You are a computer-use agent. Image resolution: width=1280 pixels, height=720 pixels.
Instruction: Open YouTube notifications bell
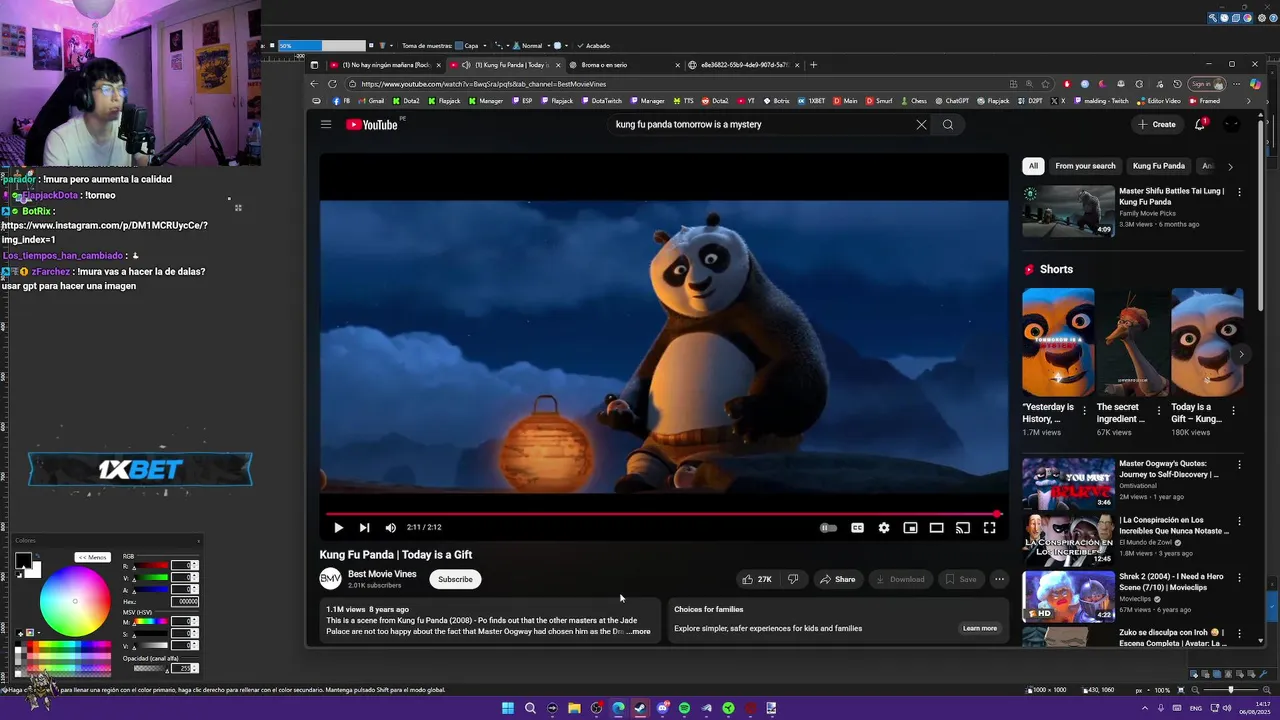coord(1200,124)
